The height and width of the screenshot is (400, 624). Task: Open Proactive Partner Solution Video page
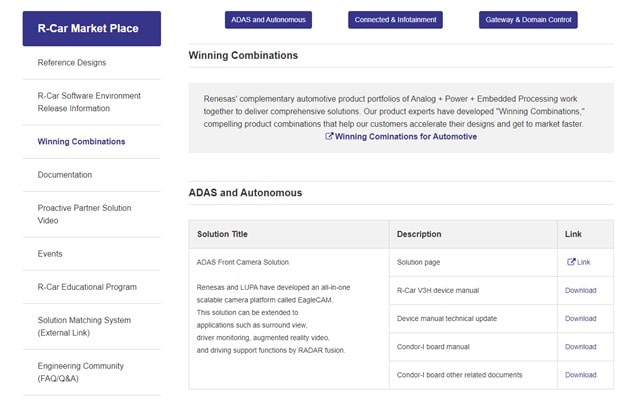tap(84, 214)
